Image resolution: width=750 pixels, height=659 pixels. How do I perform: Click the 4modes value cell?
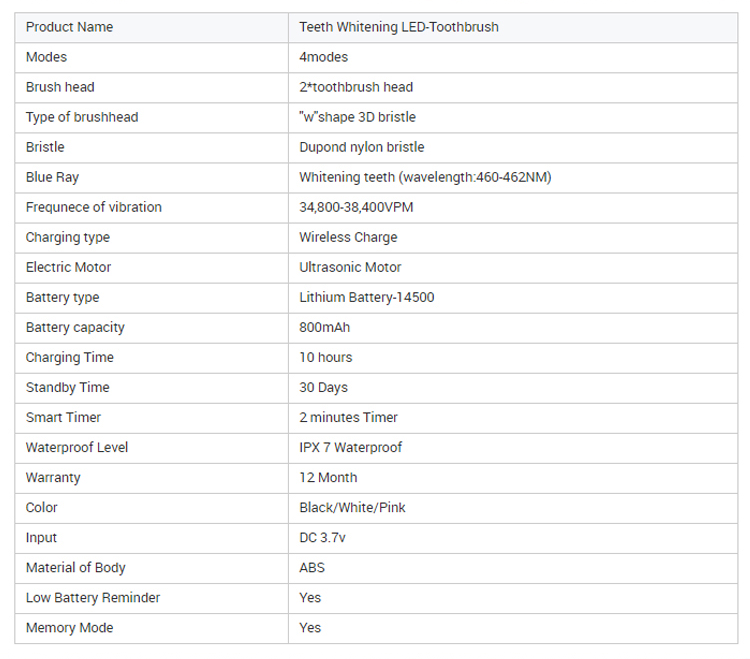point(513,57)
